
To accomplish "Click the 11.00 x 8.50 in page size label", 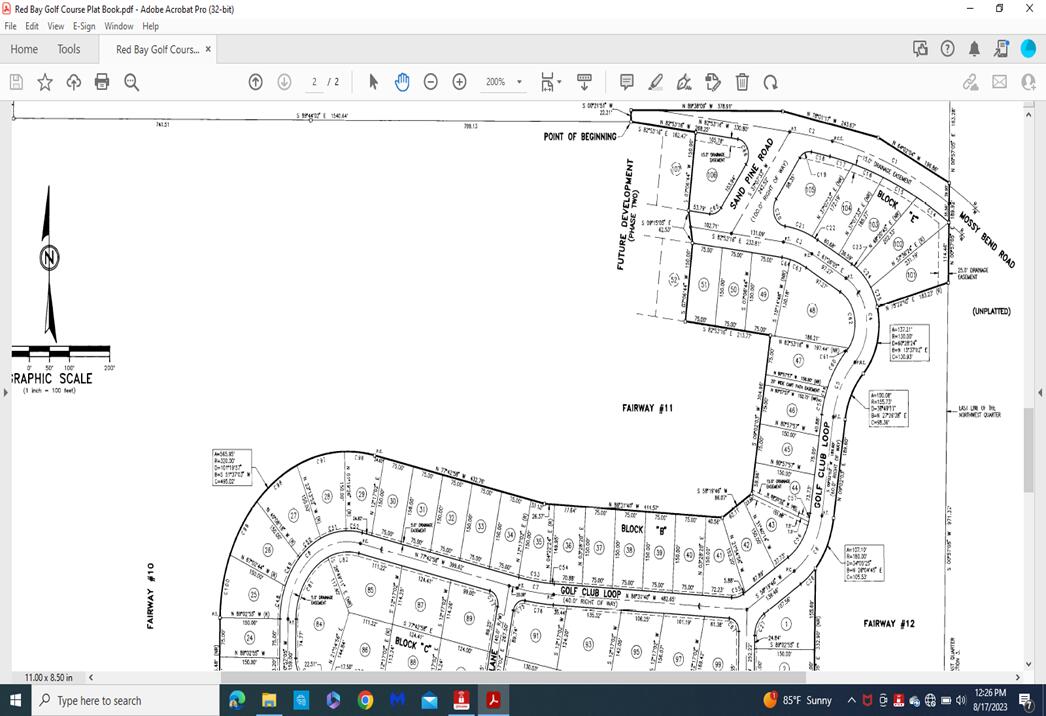I will tap(49, 677).
